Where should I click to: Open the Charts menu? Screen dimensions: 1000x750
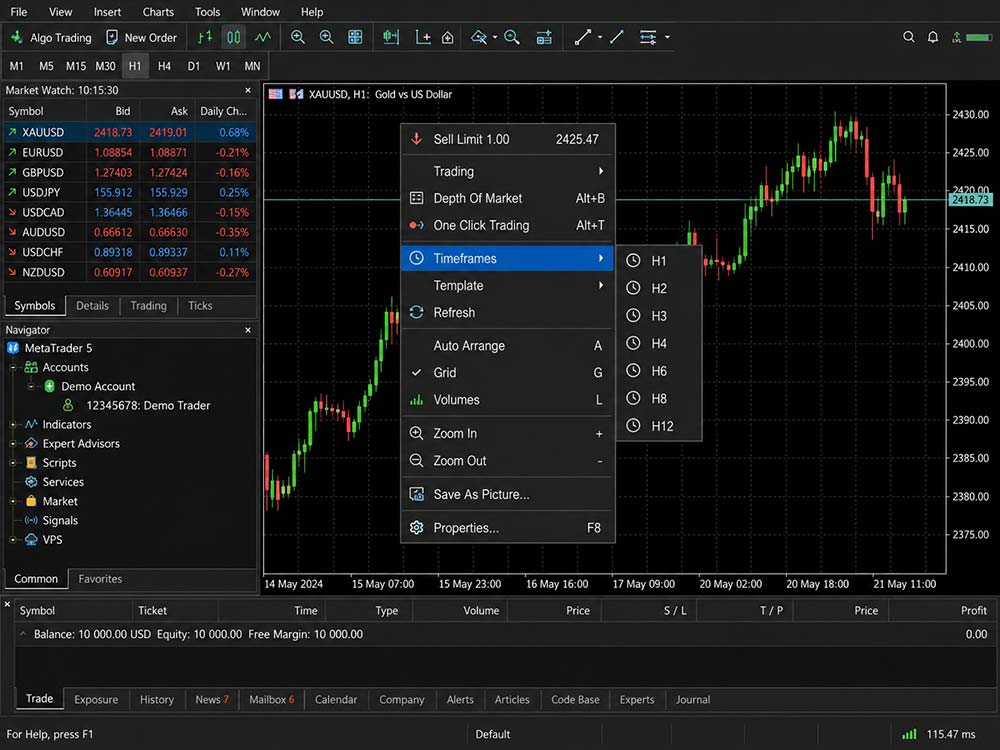[158, 11]
